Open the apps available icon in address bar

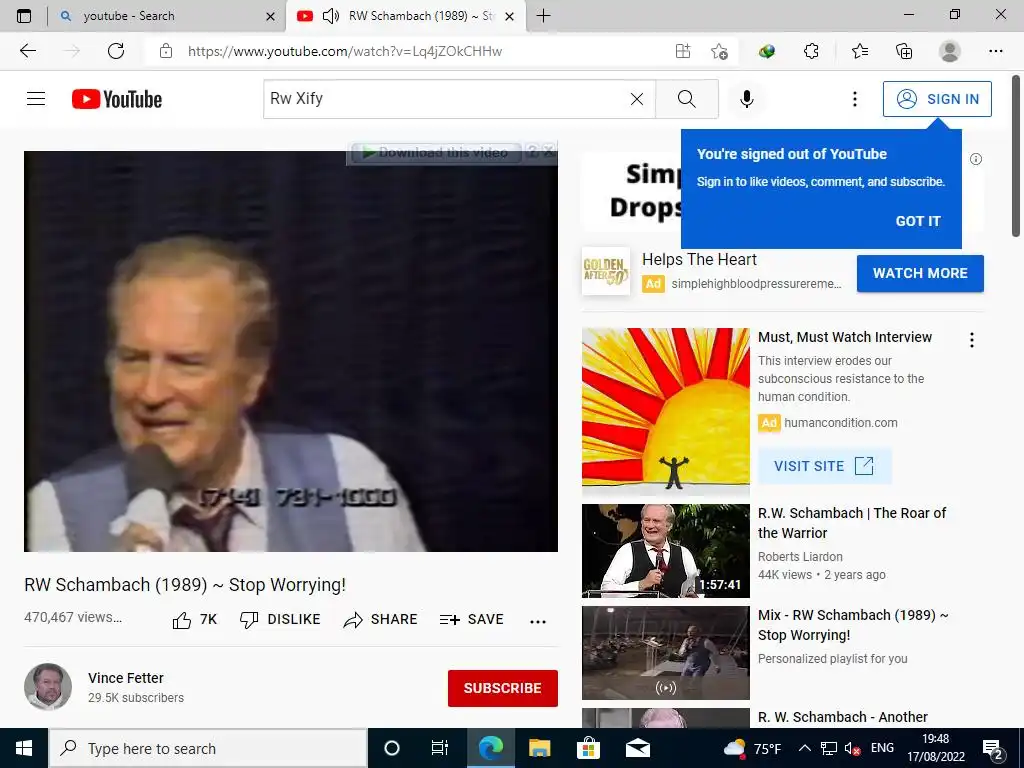(682, 51)
